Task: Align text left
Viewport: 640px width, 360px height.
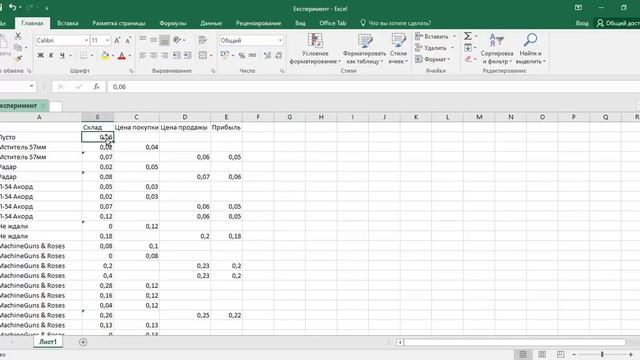Action: click(x=142, y=55)
